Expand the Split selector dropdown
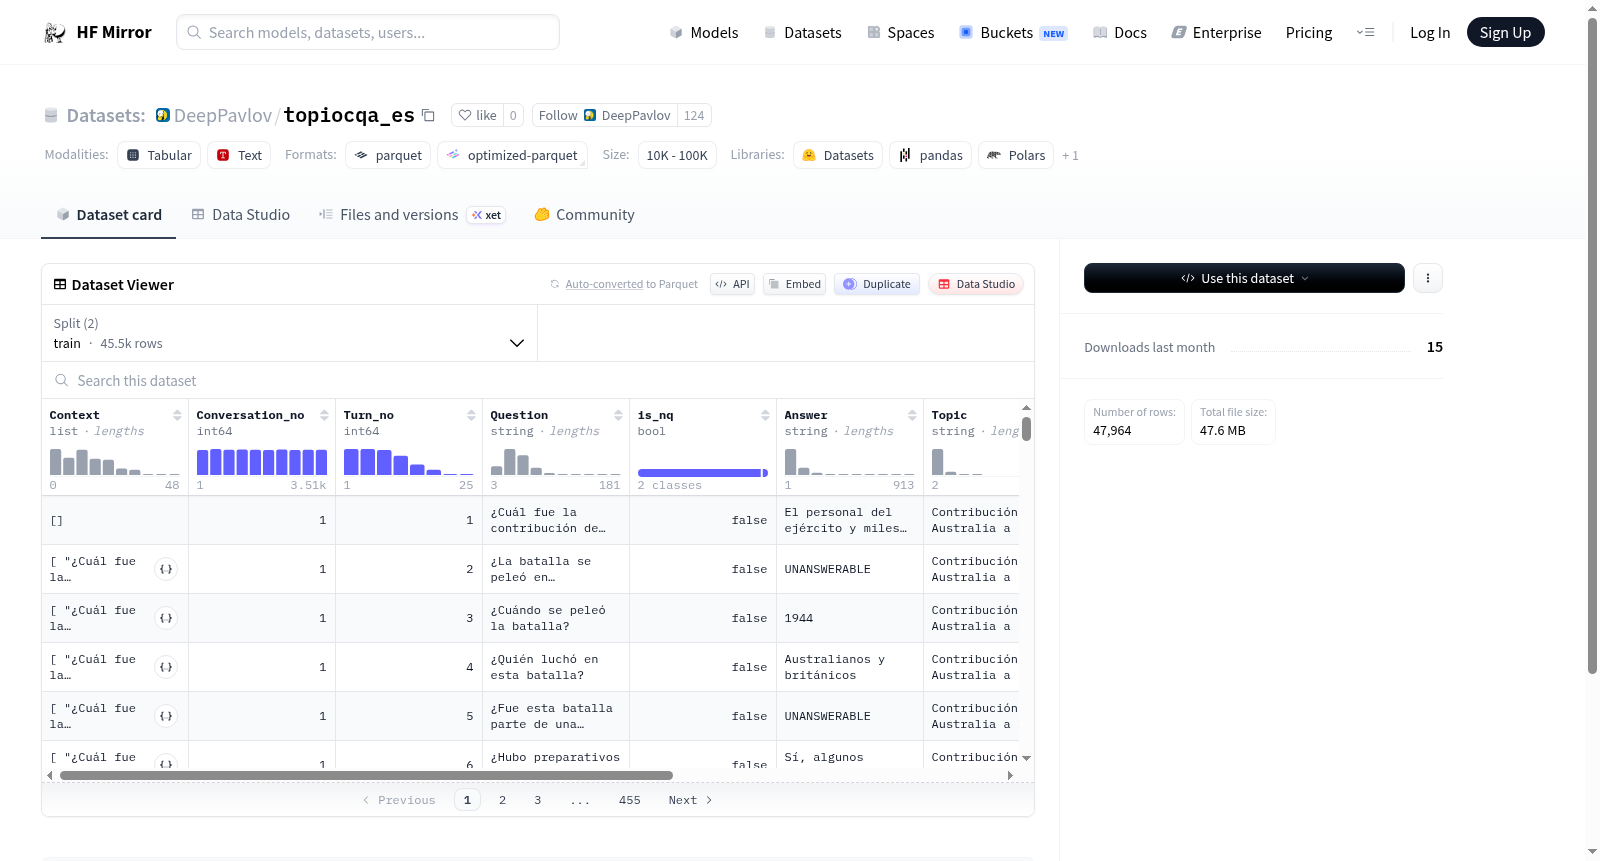The width and height of the screenshot is (1600, 861). coord(290,333)
